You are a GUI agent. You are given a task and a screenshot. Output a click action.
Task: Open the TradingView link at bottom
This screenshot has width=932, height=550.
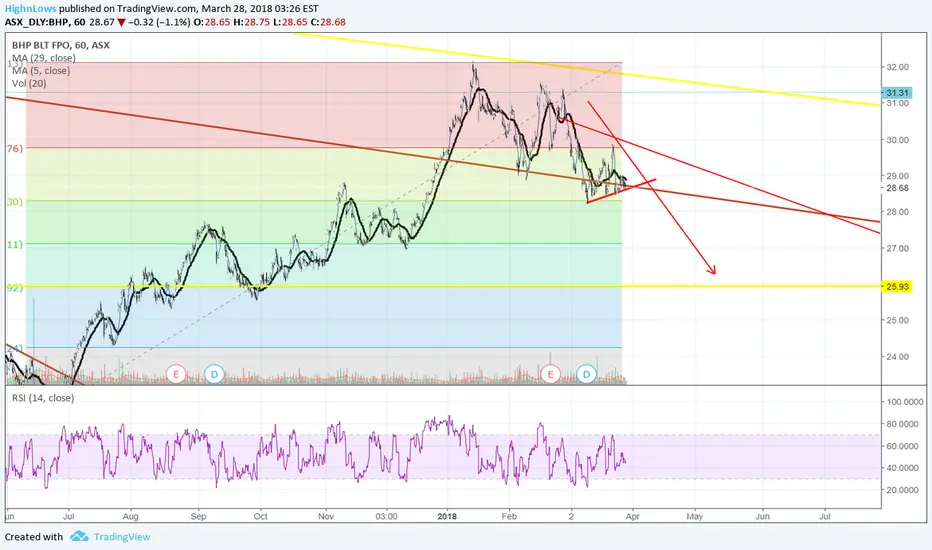[x=122, y=537]
